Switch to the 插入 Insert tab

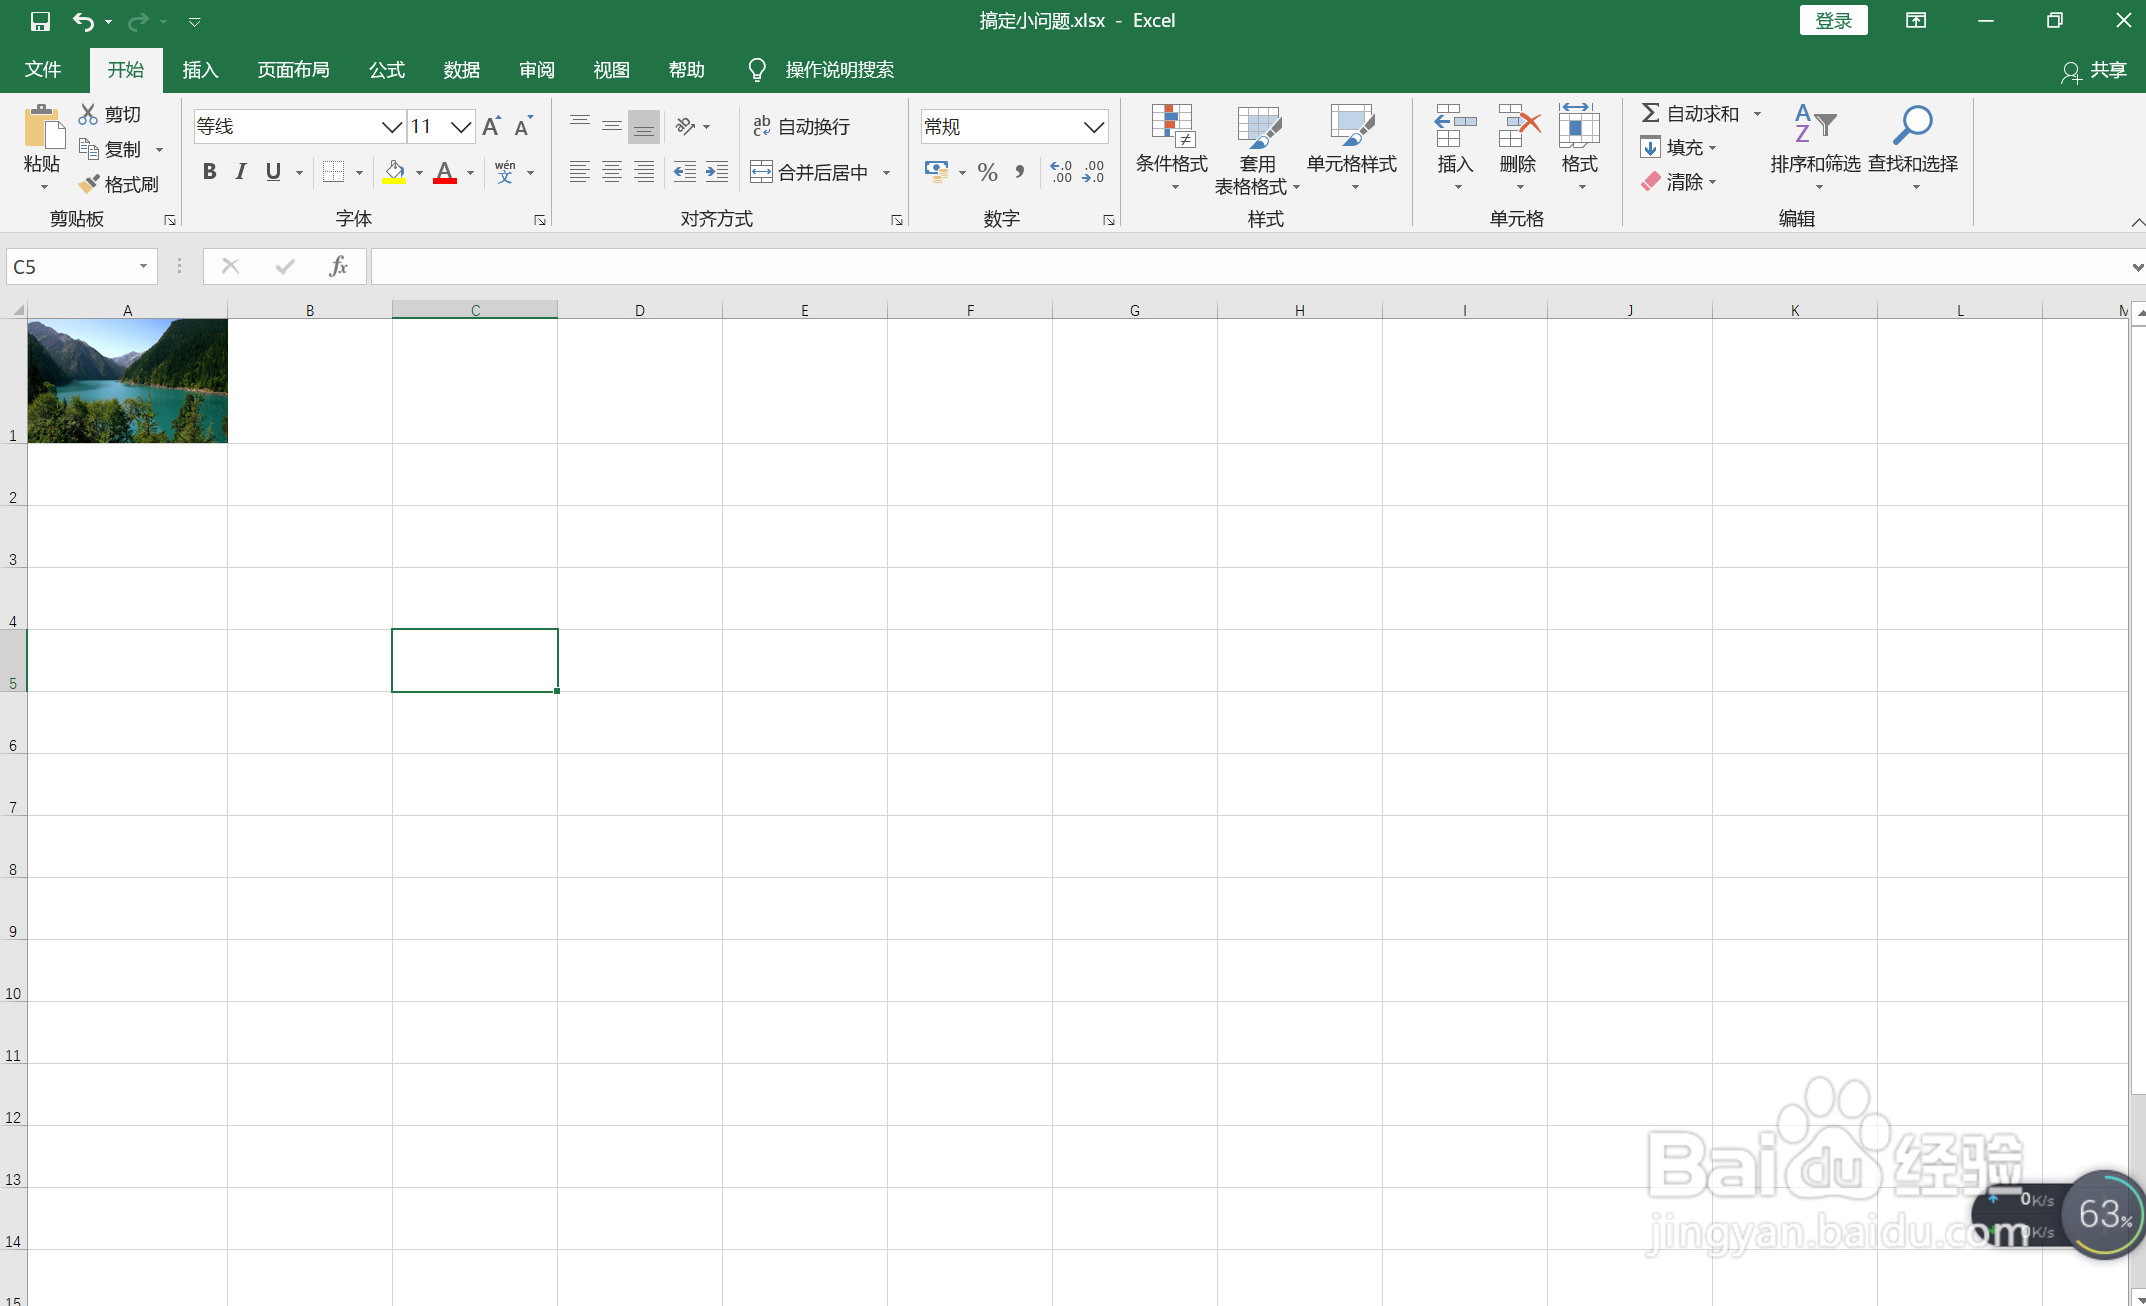pos(200,70)
